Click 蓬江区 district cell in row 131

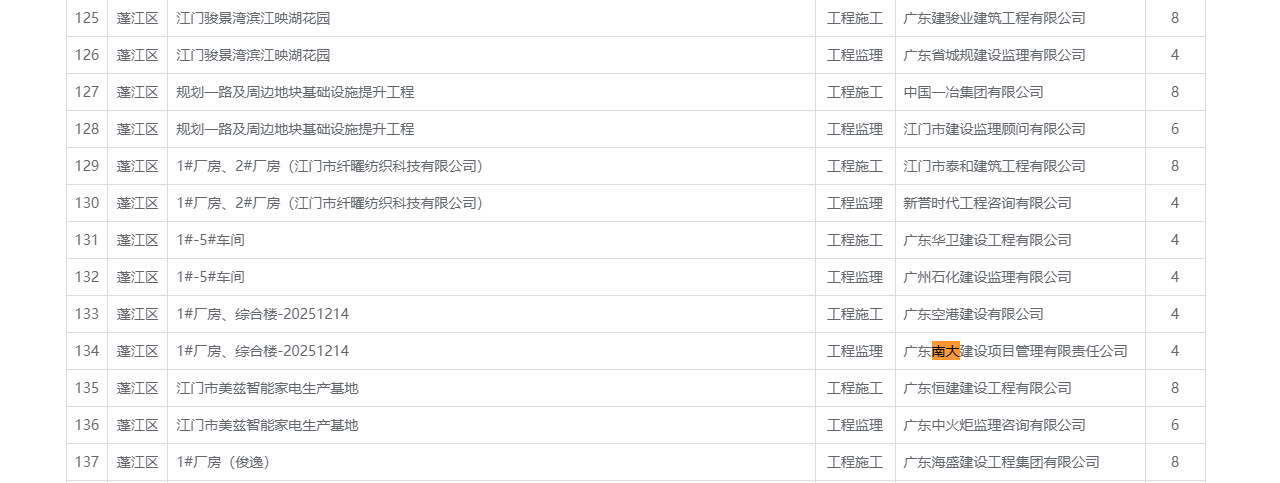[x=138, y=240]
